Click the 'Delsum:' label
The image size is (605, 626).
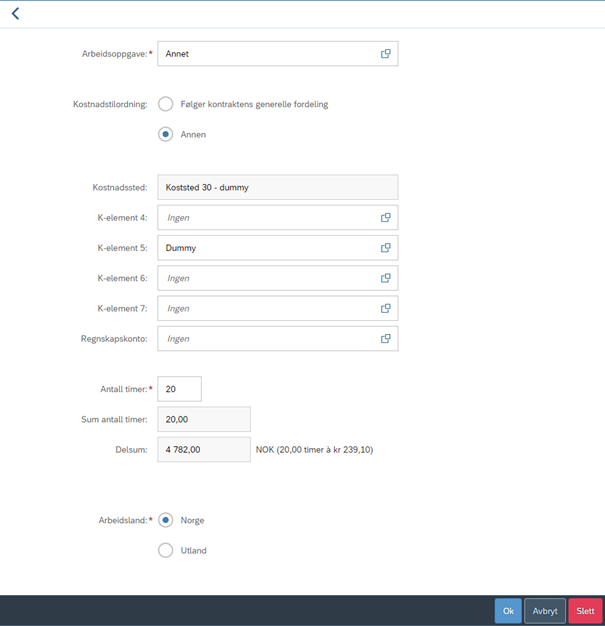[131, 450]
